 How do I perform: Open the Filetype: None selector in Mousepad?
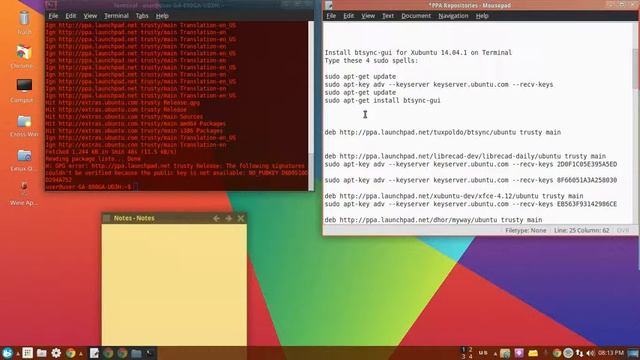click(525, 230)
